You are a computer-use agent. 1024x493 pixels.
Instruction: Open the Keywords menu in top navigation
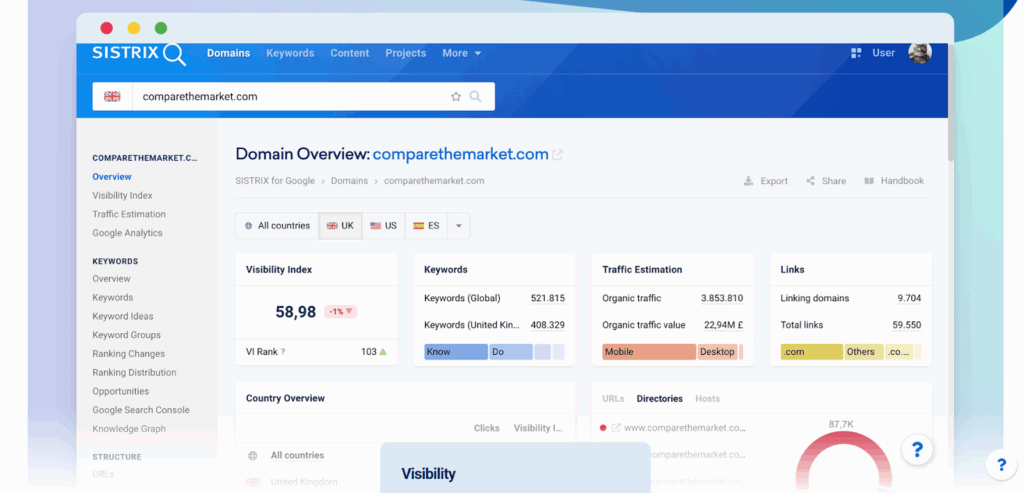point(290,53)
